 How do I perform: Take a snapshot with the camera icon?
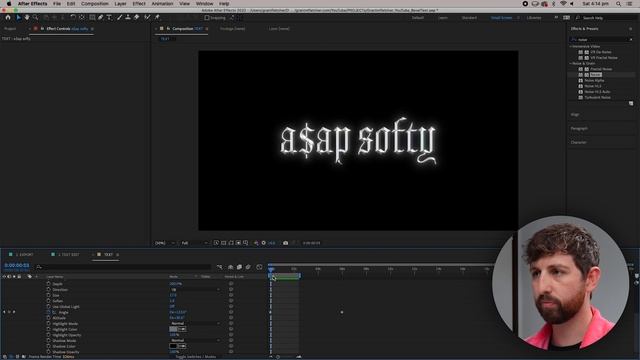click(285, 243)
